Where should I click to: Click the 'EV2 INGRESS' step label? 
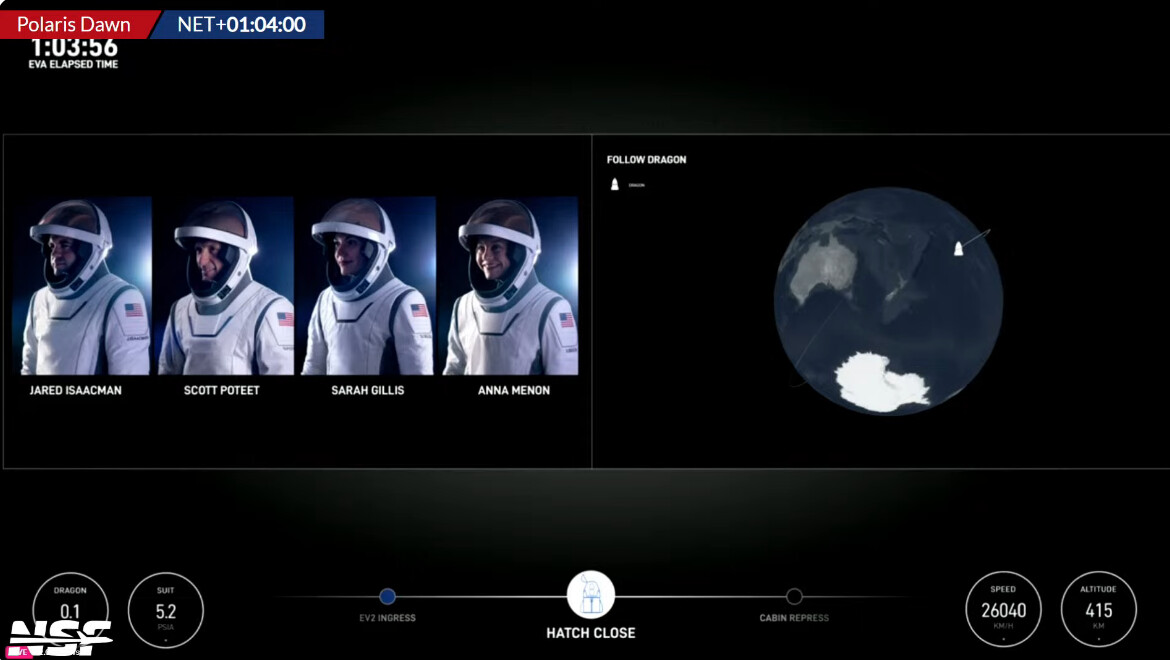[387, 617]
